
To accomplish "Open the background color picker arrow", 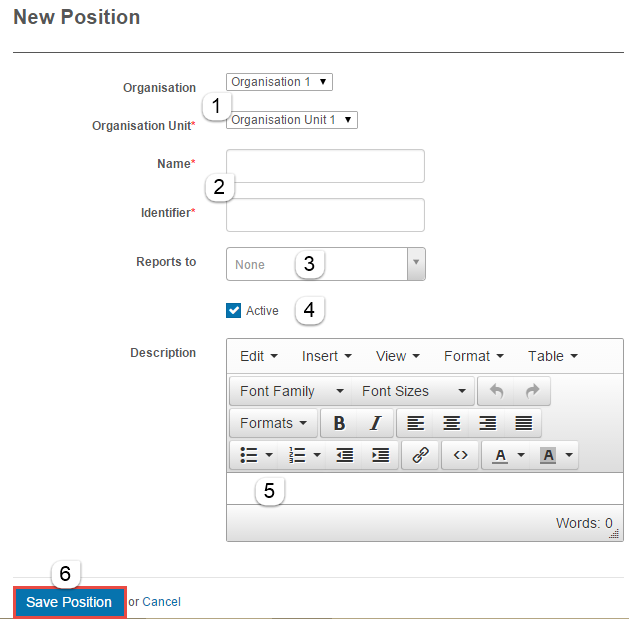I will 569,455.
